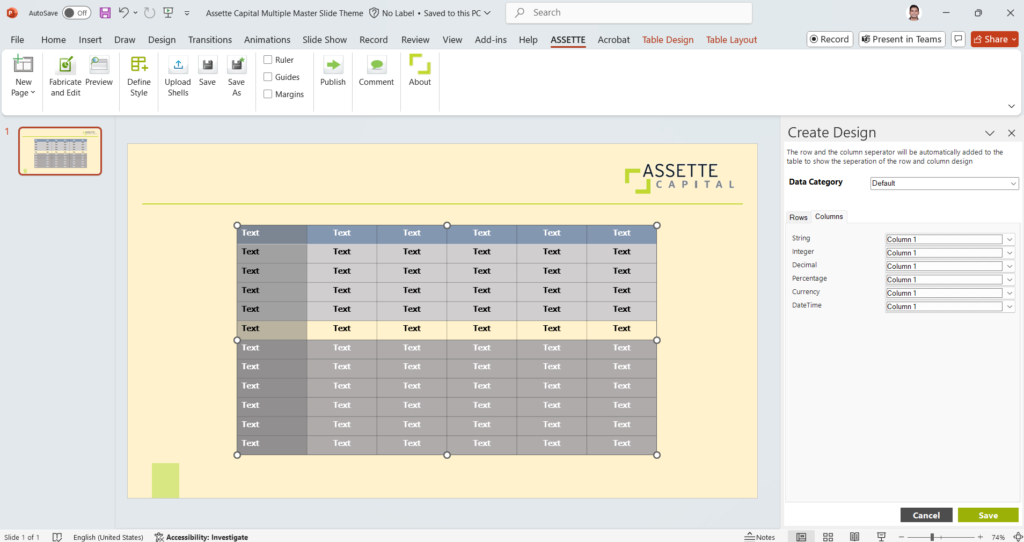Switch to the Insert ribbon tab

[x=90, y=39]
